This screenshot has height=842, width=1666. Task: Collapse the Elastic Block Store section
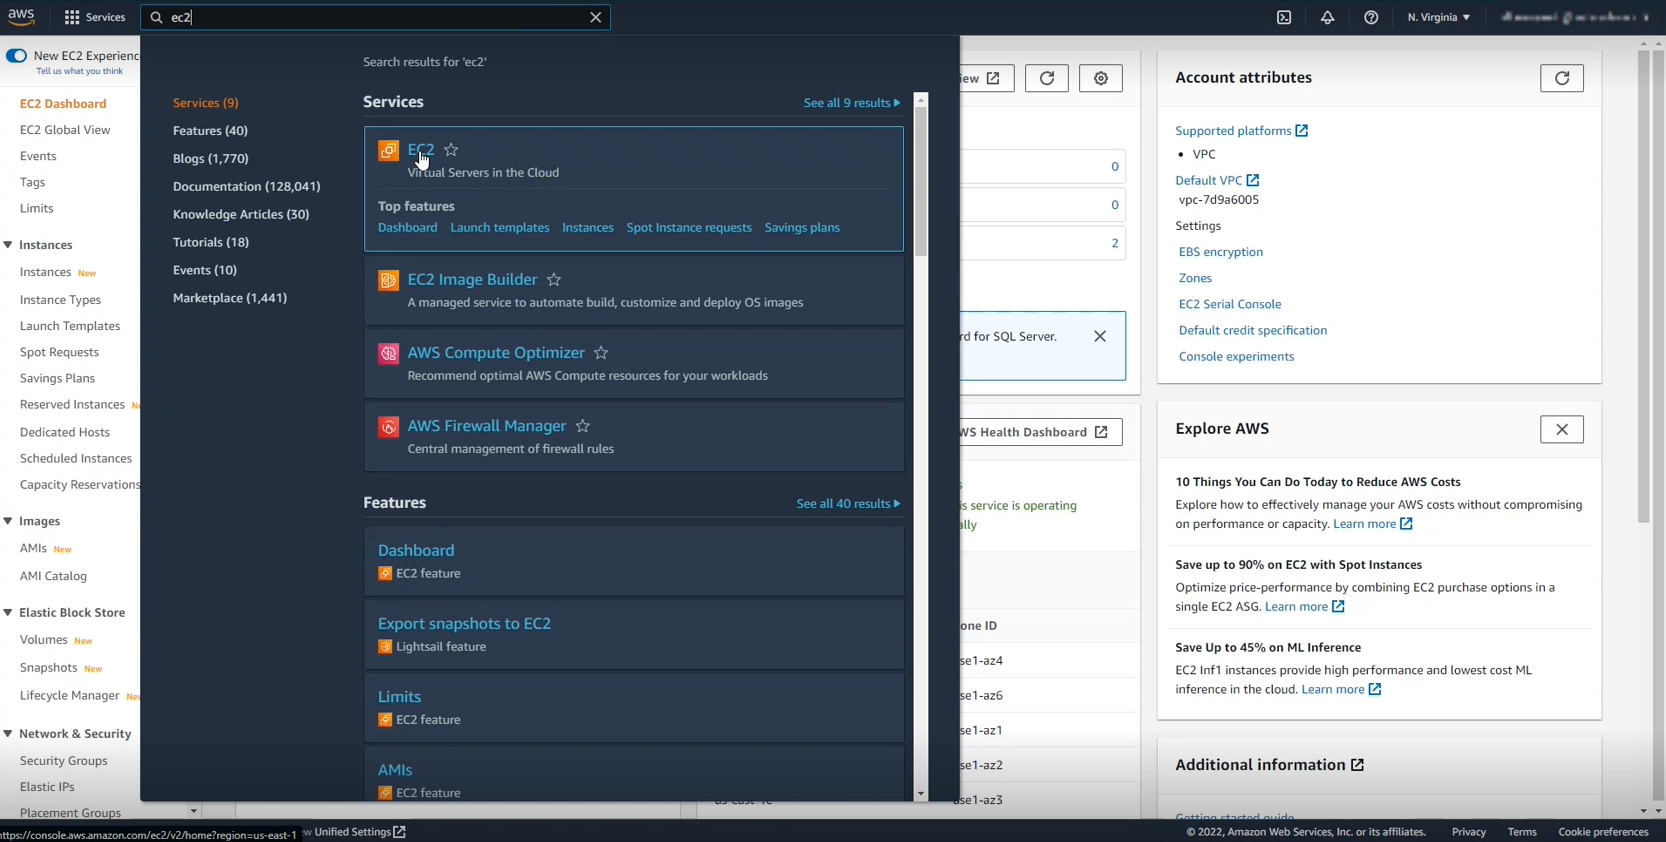(8, 613)
